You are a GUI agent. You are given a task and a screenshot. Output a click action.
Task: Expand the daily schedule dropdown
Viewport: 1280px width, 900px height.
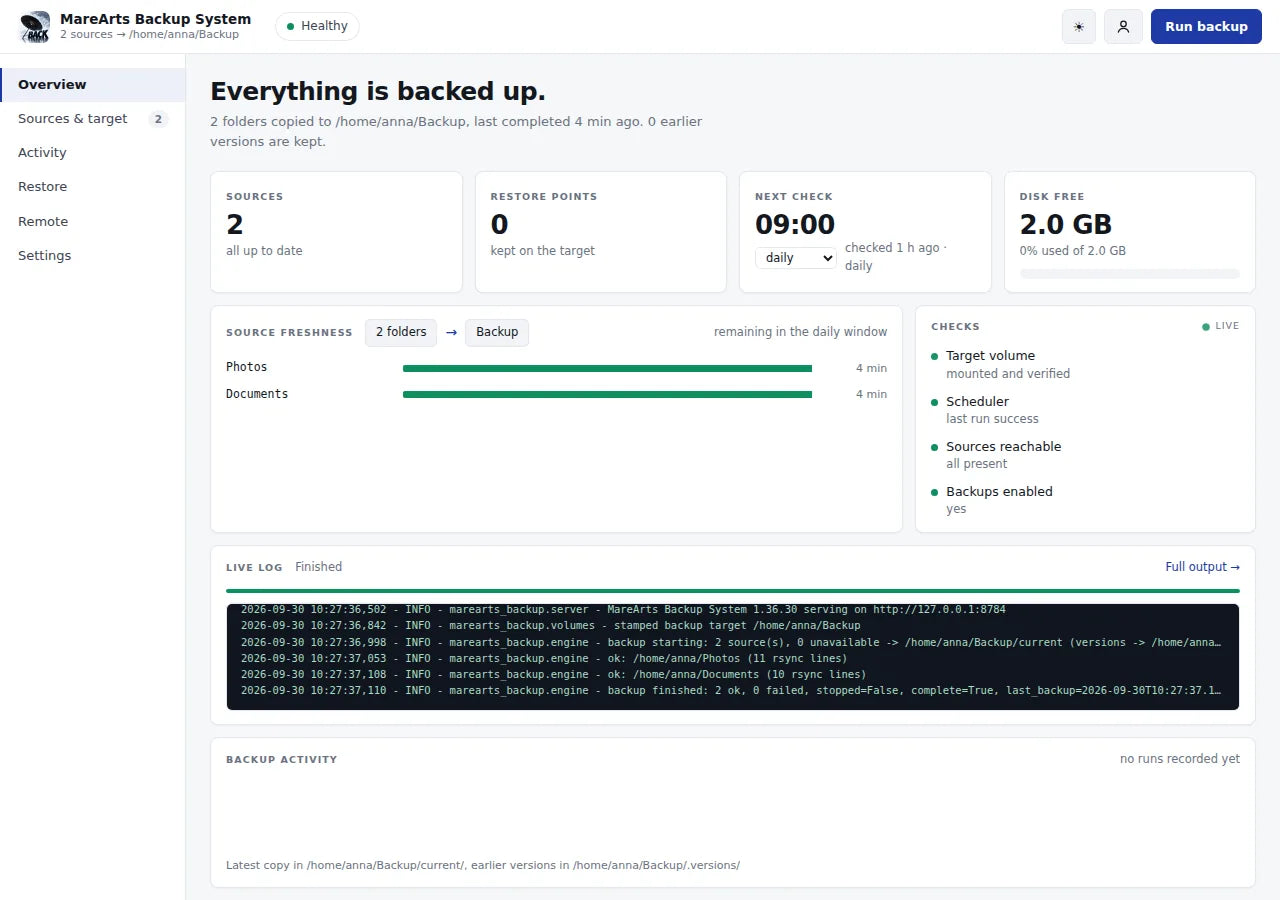[x=795, y=258]
